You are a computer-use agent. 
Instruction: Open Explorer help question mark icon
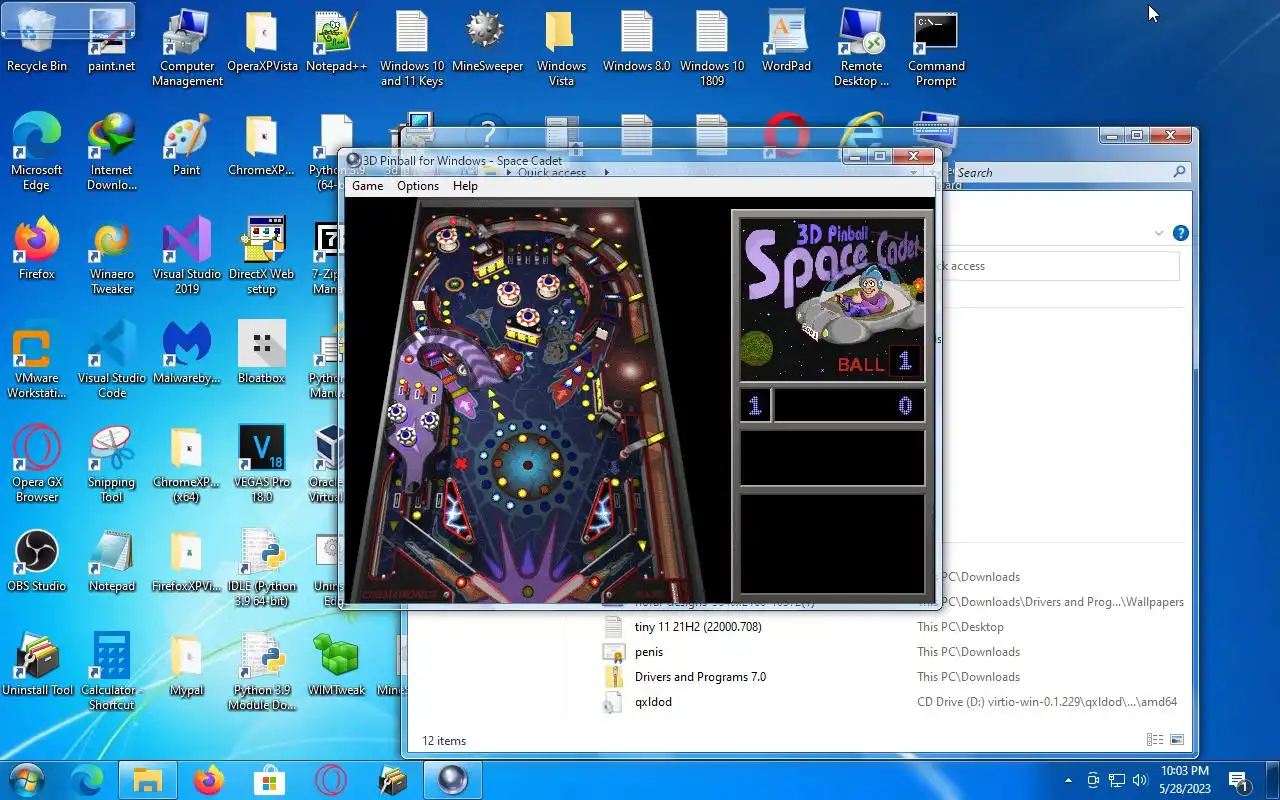pos(1181,233)
